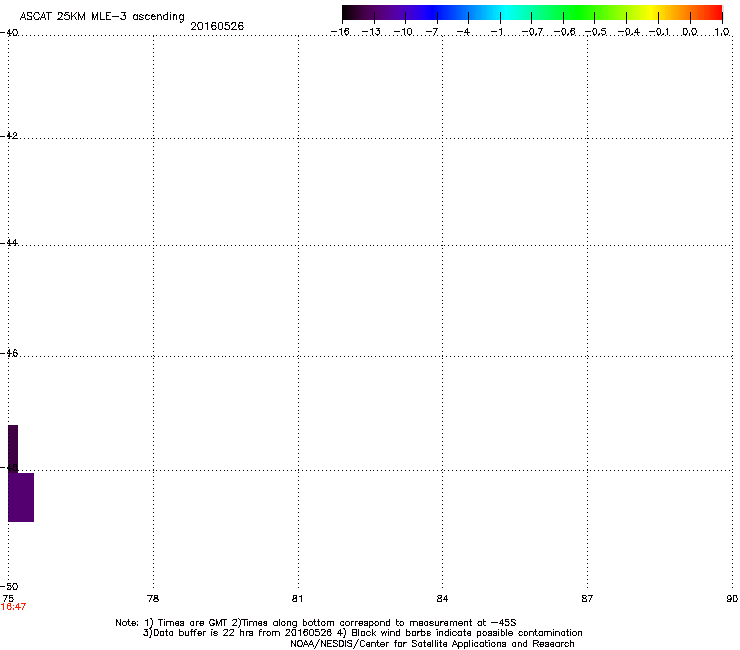Click the 87 longitude axis label
Viewport: 740px width, 650px height.
(587, 599)
